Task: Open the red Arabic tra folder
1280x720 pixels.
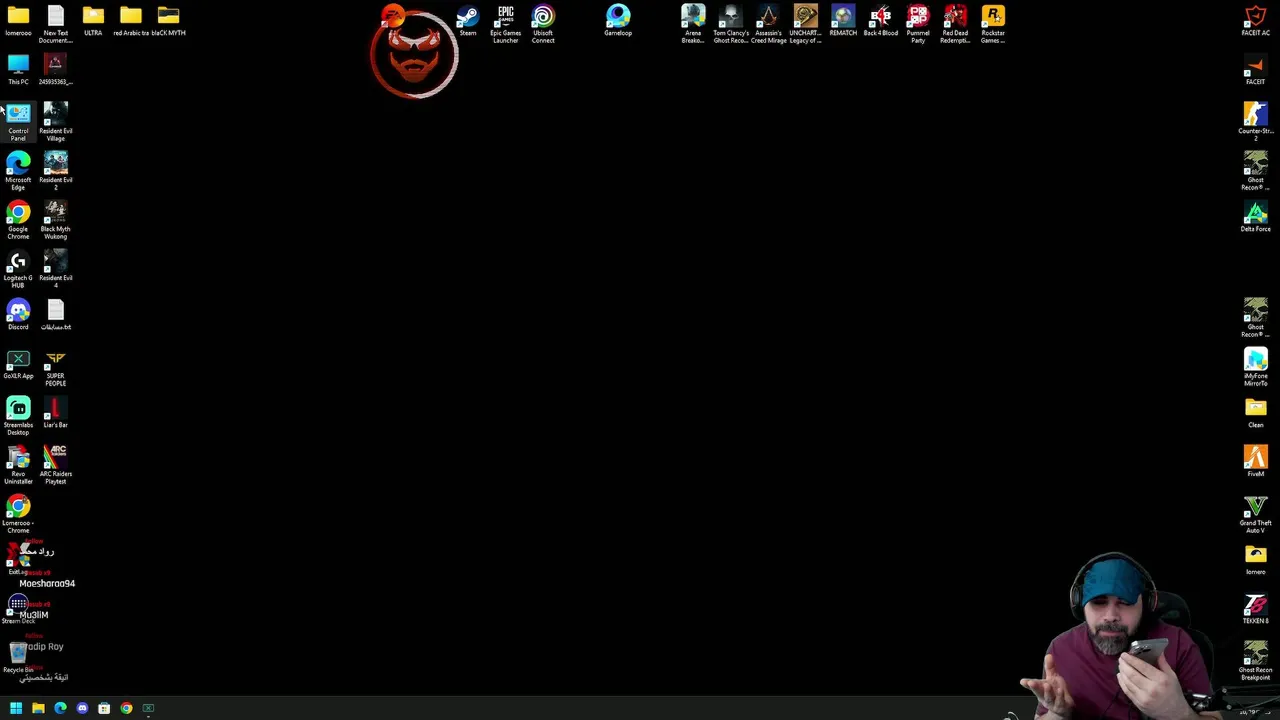Action: coord(130,21)
